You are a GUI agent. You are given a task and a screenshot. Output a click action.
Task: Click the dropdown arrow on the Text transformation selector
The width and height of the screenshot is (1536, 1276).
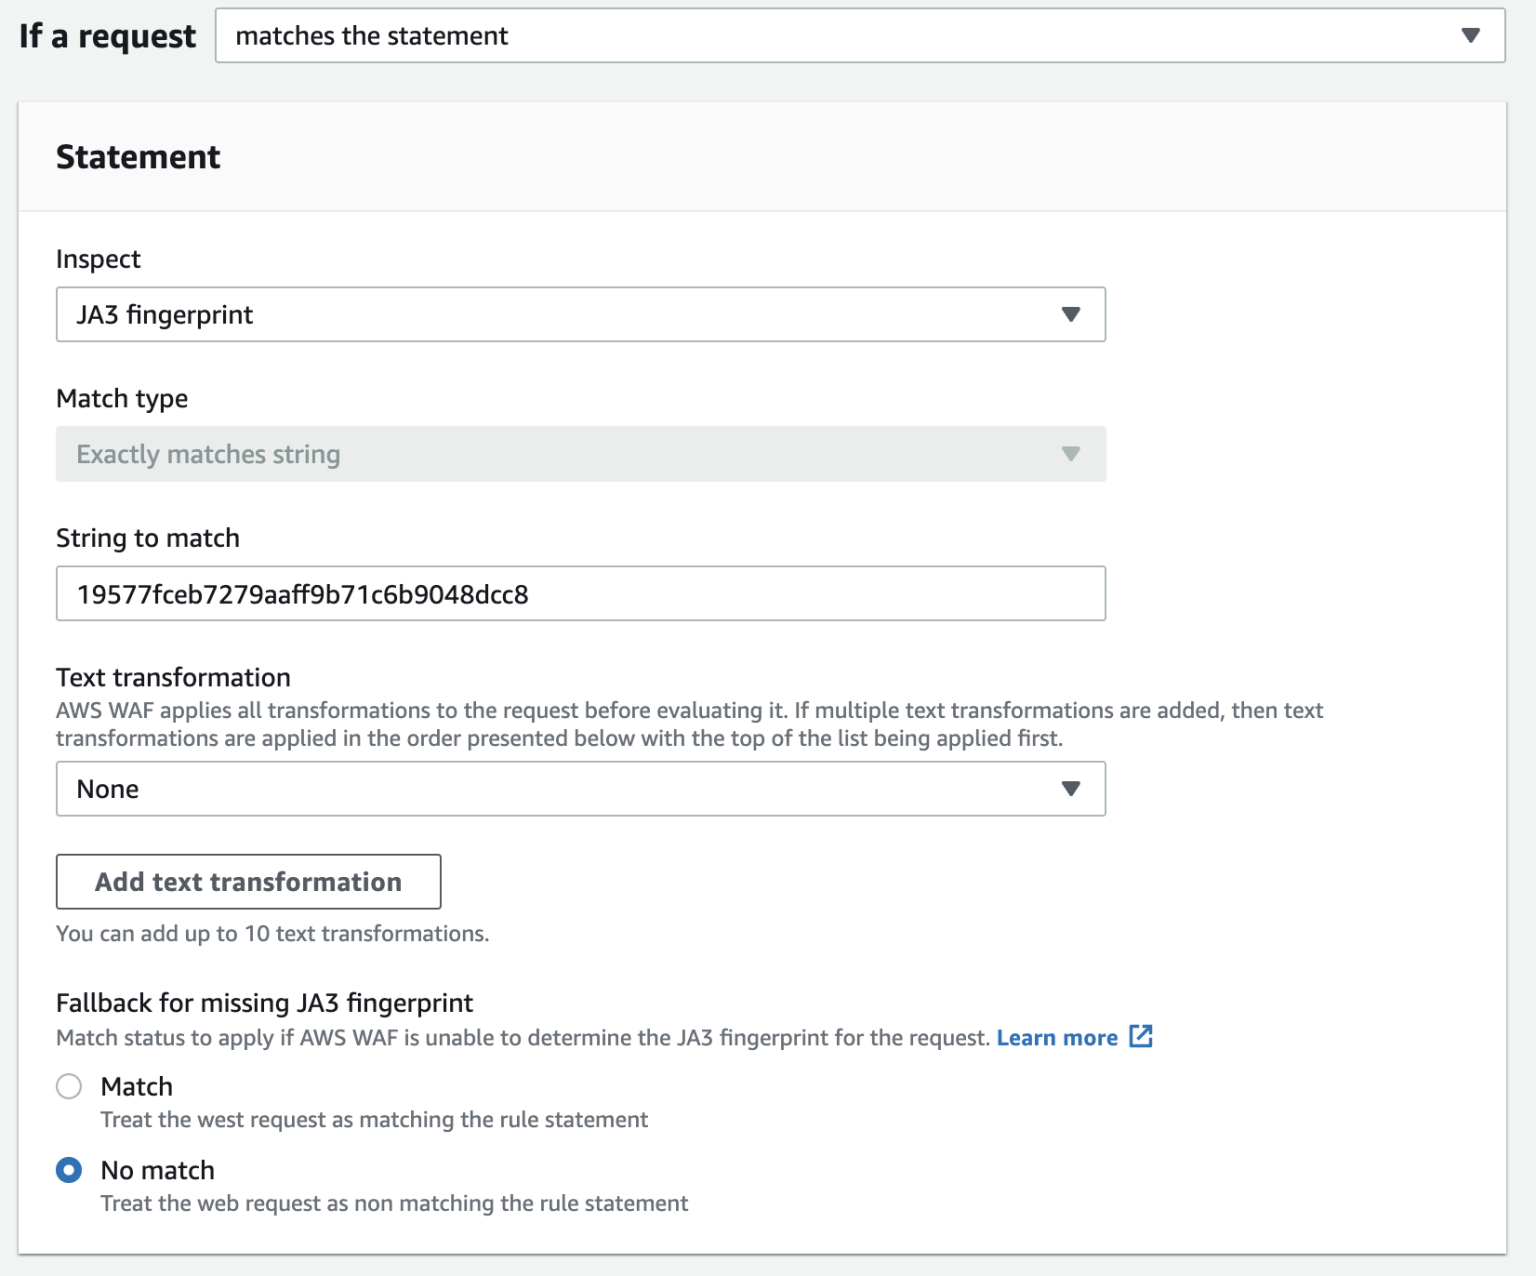(1071, 789)
